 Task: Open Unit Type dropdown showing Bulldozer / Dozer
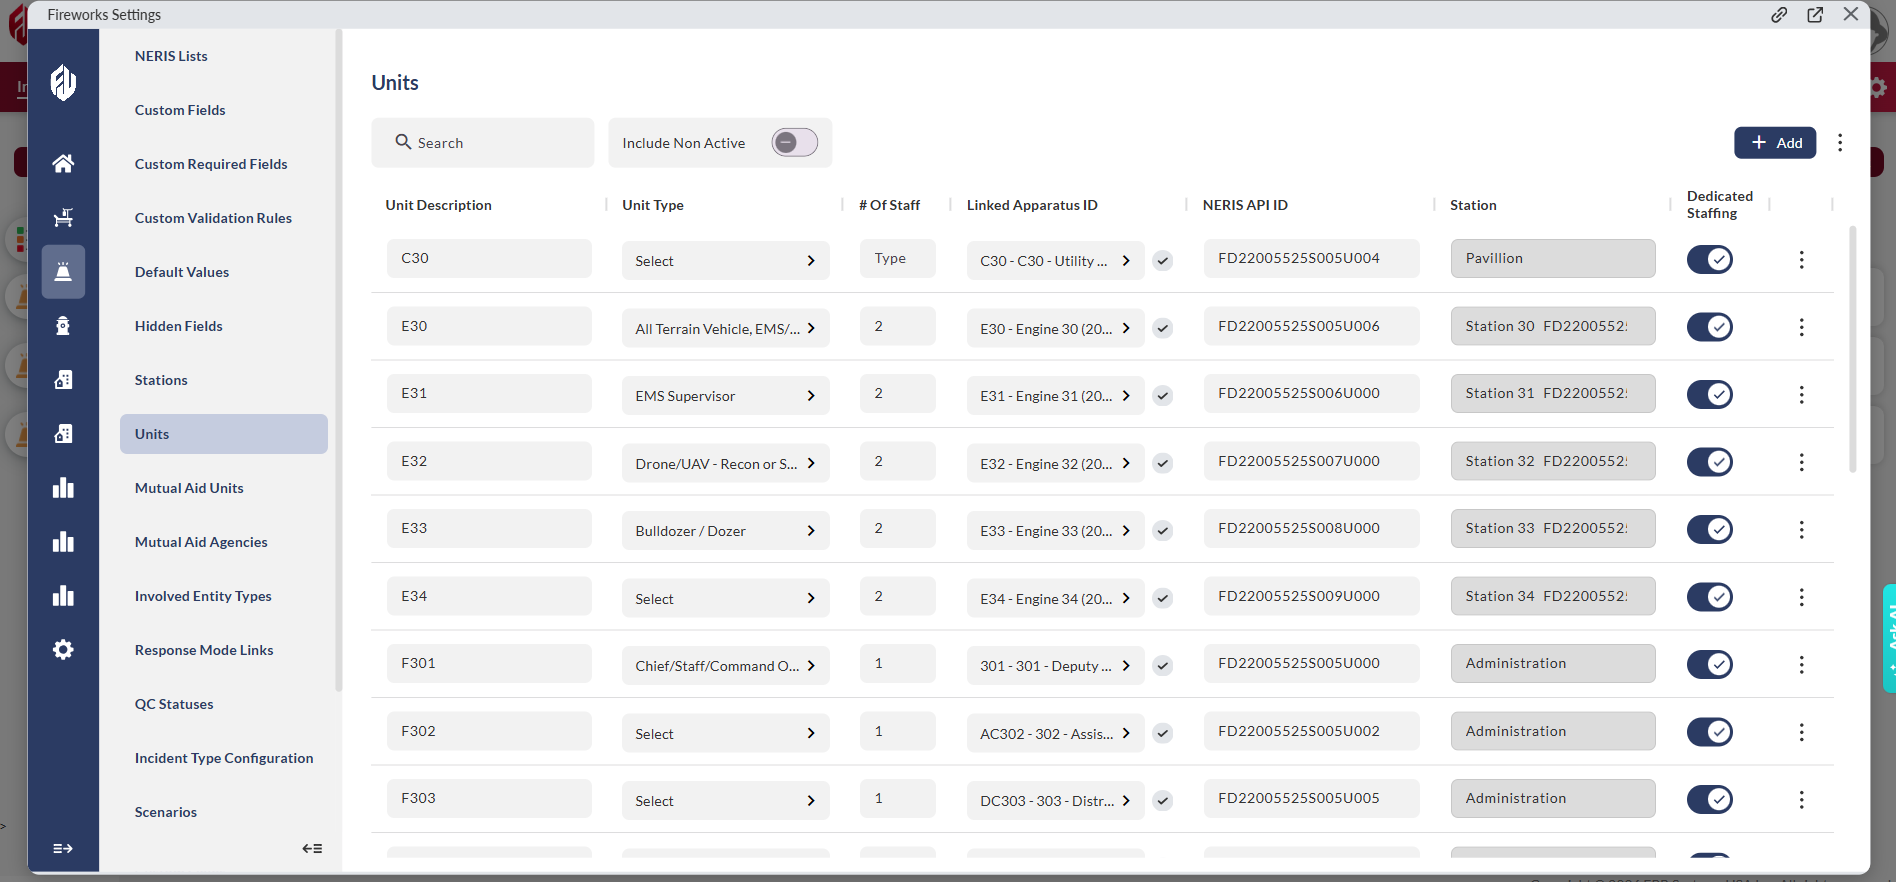tap(725, 531)
